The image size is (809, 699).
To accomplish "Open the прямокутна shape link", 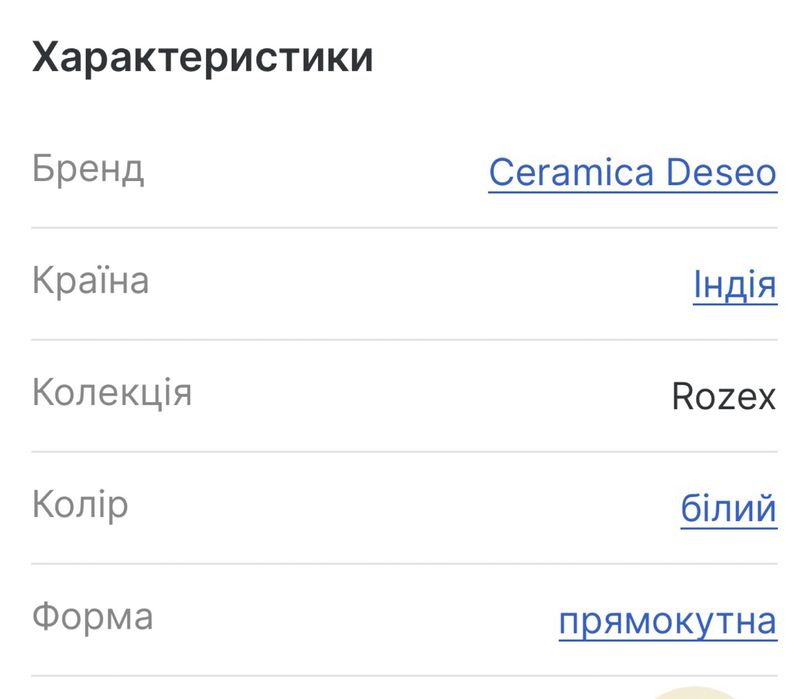I will point(667,621).
